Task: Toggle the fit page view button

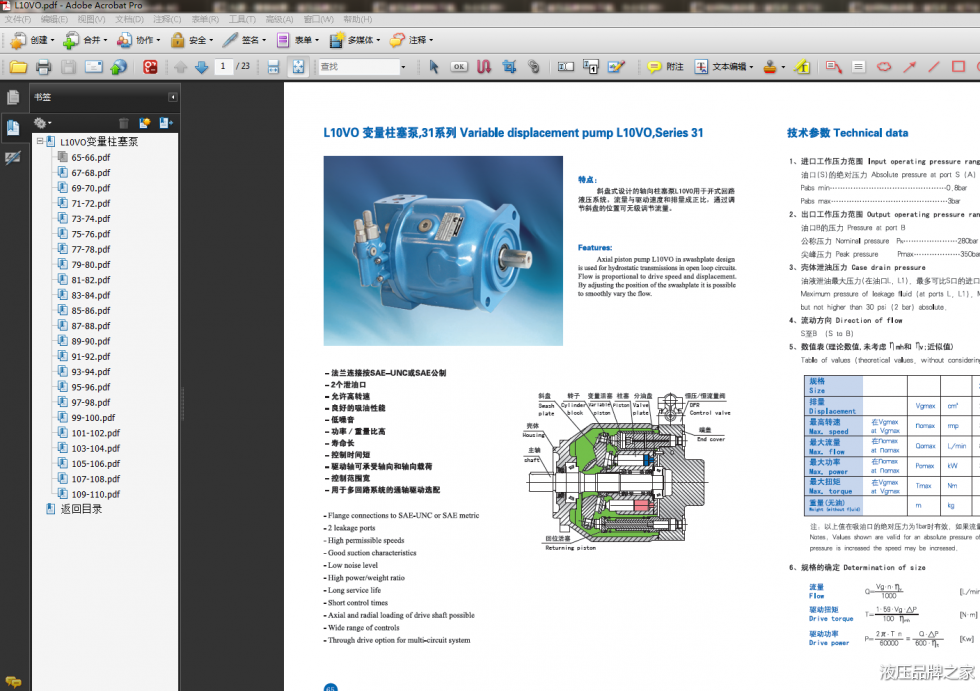Action: click(298, 67)
